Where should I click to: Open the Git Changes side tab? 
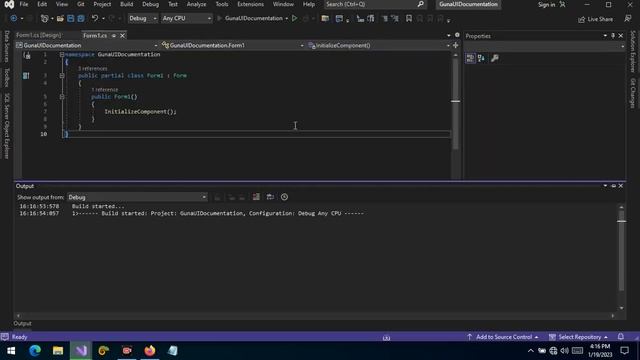[633, 93]
